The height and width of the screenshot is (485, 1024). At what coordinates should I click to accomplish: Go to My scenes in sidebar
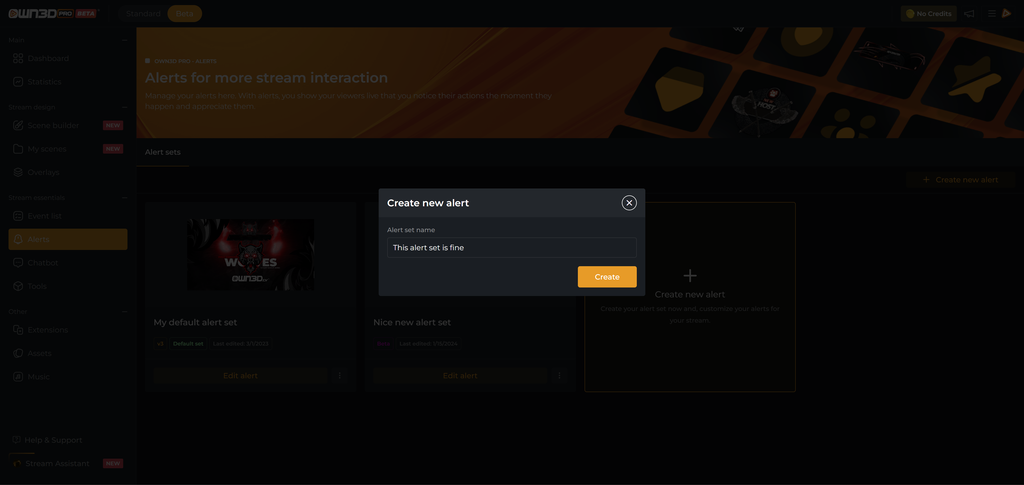pyautogui.click(x=46, y=149)
